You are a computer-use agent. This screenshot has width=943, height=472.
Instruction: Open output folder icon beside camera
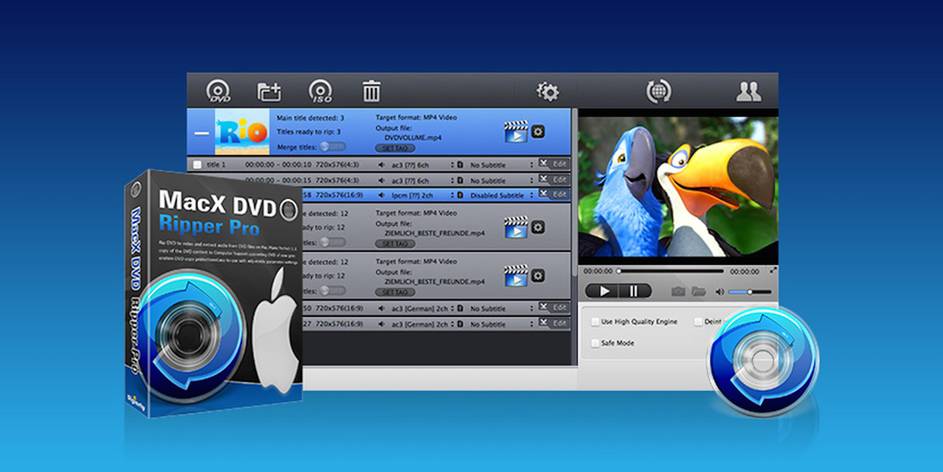tap(698, 291)
